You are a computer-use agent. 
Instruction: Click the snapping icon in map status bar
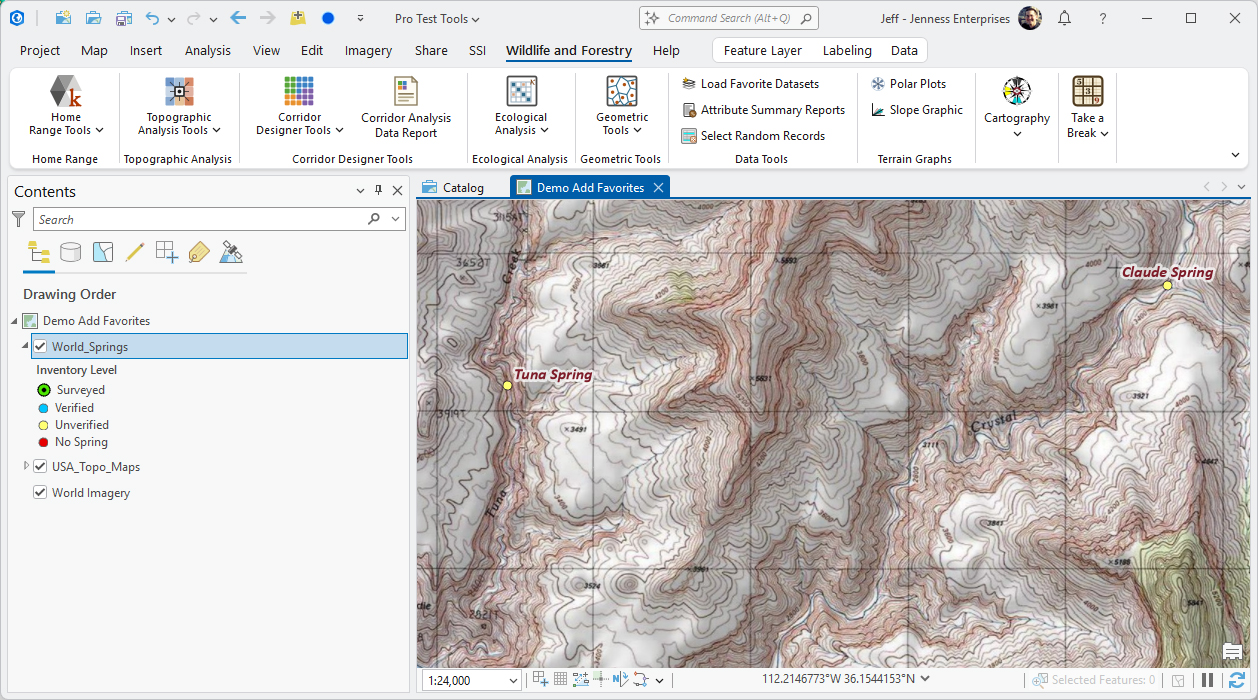[x=541, y=680]
